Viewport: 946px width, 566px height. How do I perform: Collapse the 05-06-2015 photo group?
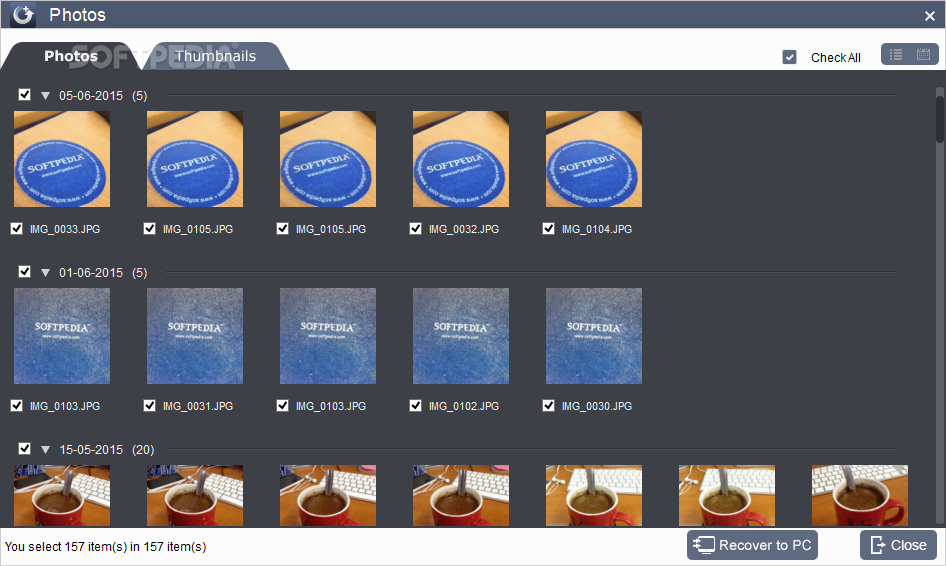45,96
